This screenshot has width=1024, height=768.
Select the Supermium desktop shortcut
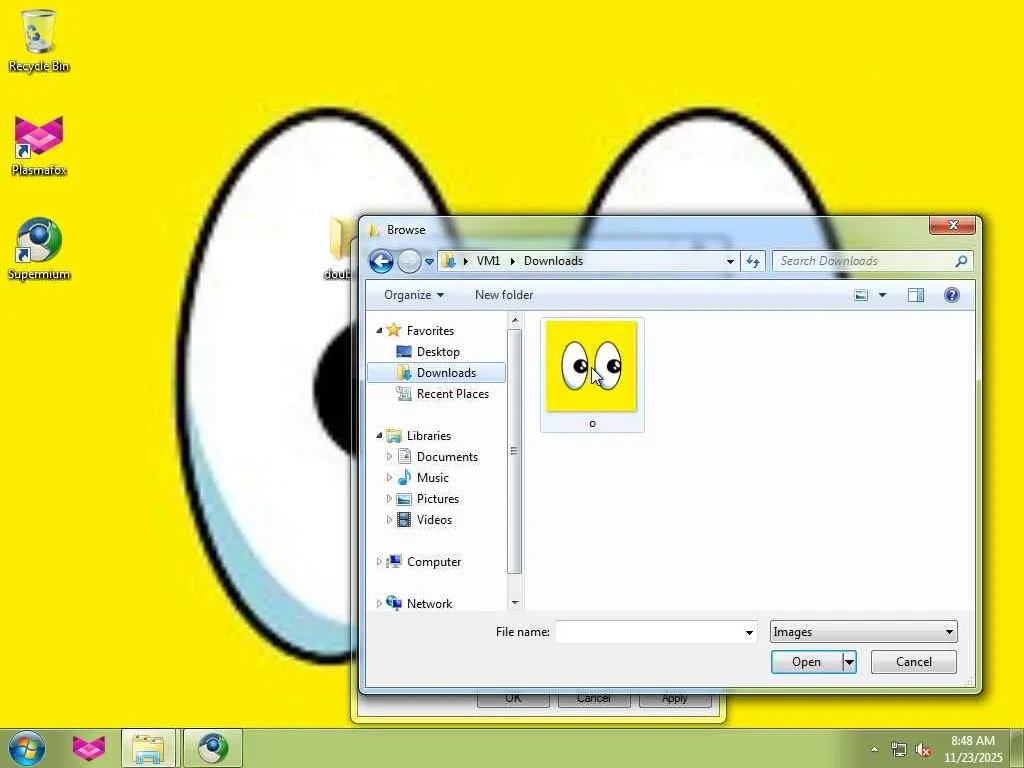(39, 249)
